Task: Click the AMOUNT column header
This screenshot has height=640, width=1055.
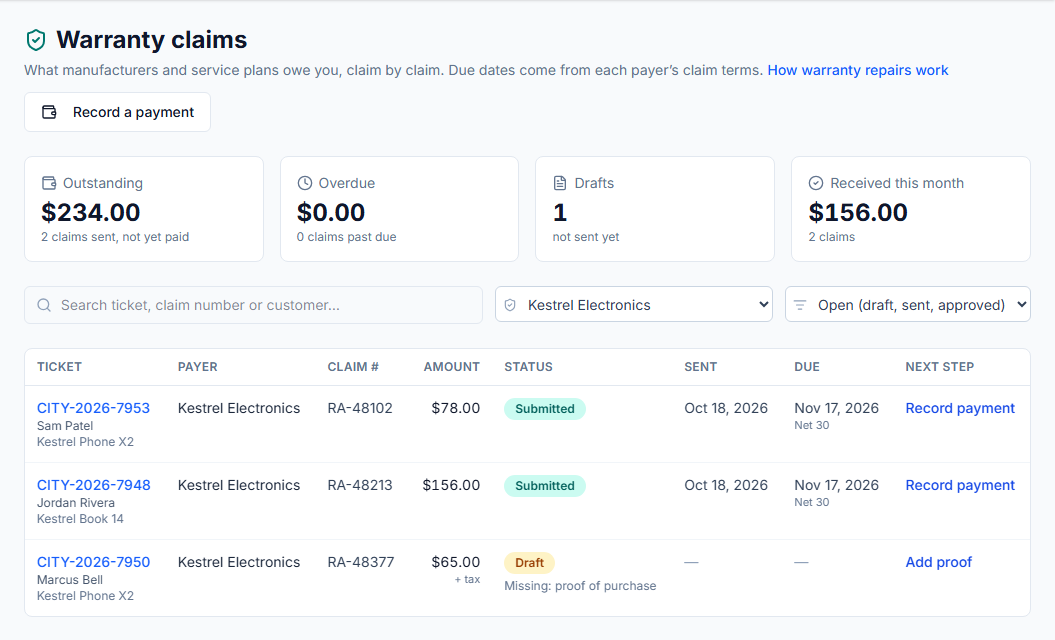Action: [451, 367]
